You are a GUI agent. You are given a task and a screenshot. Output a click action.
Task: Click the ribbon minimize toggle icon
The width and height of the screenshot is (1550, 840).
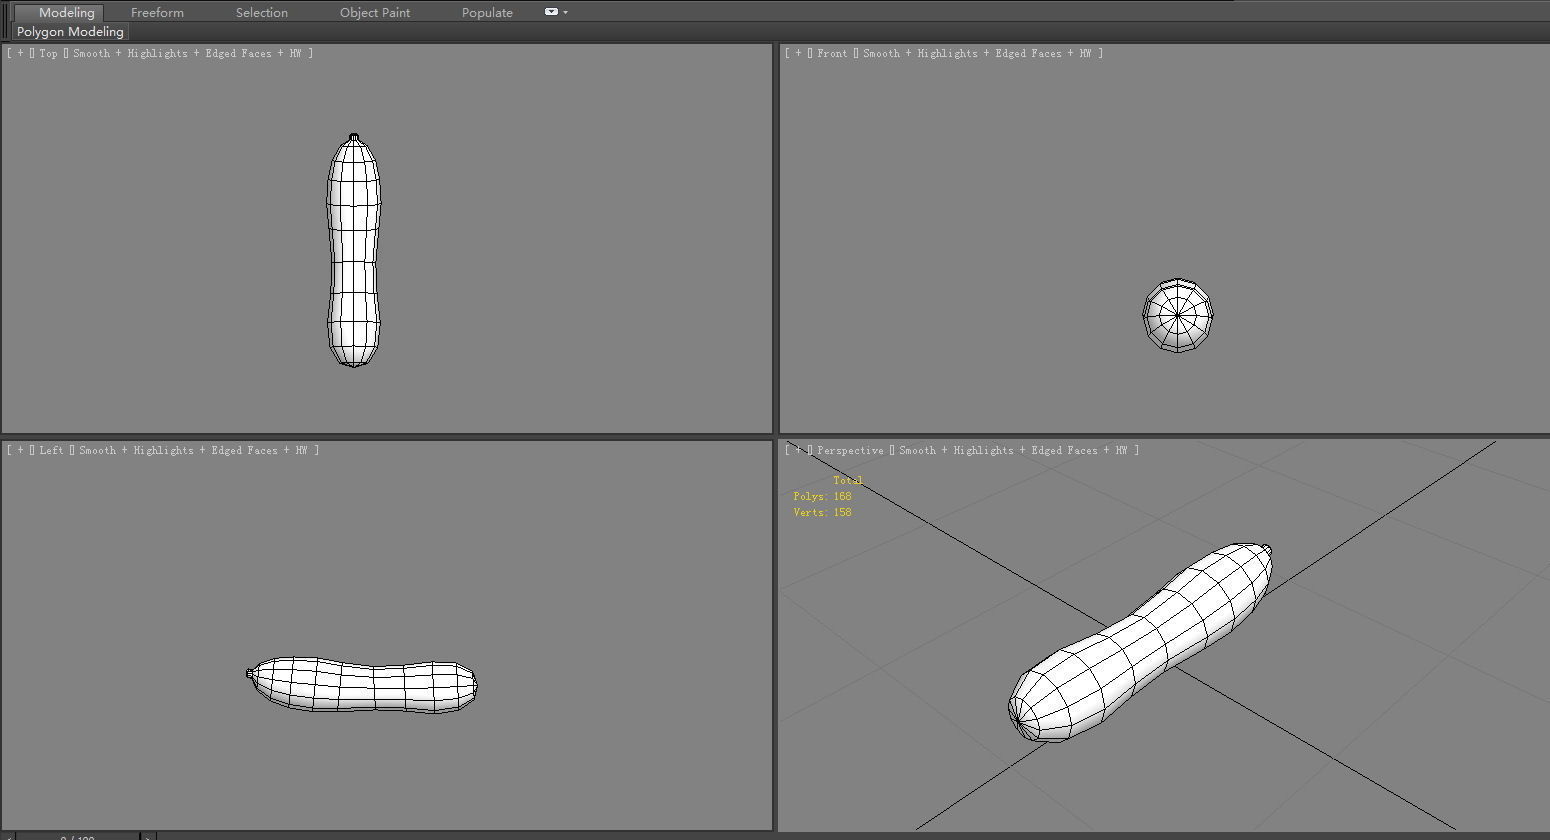coord(551,12)
